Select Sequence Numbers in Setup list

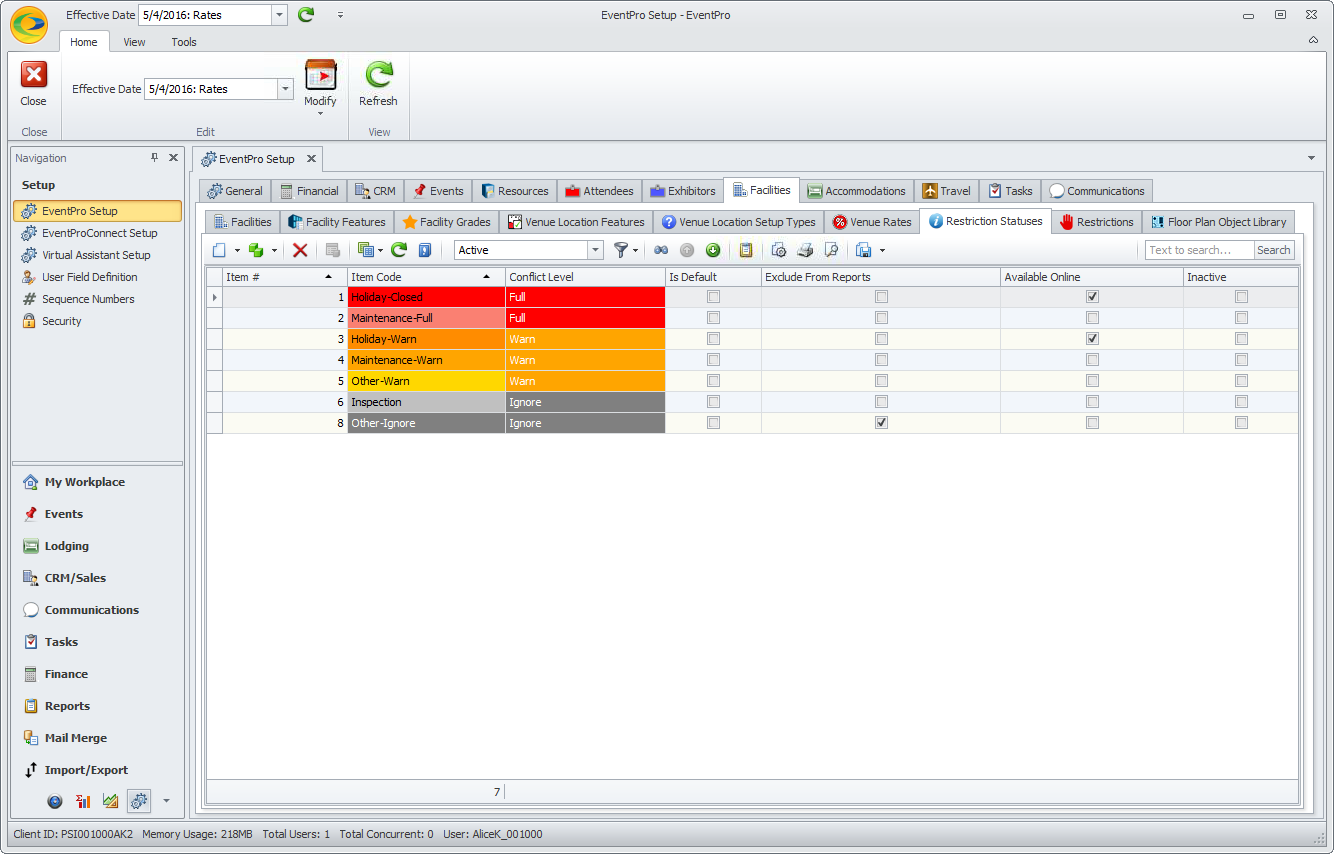point(88,299)
